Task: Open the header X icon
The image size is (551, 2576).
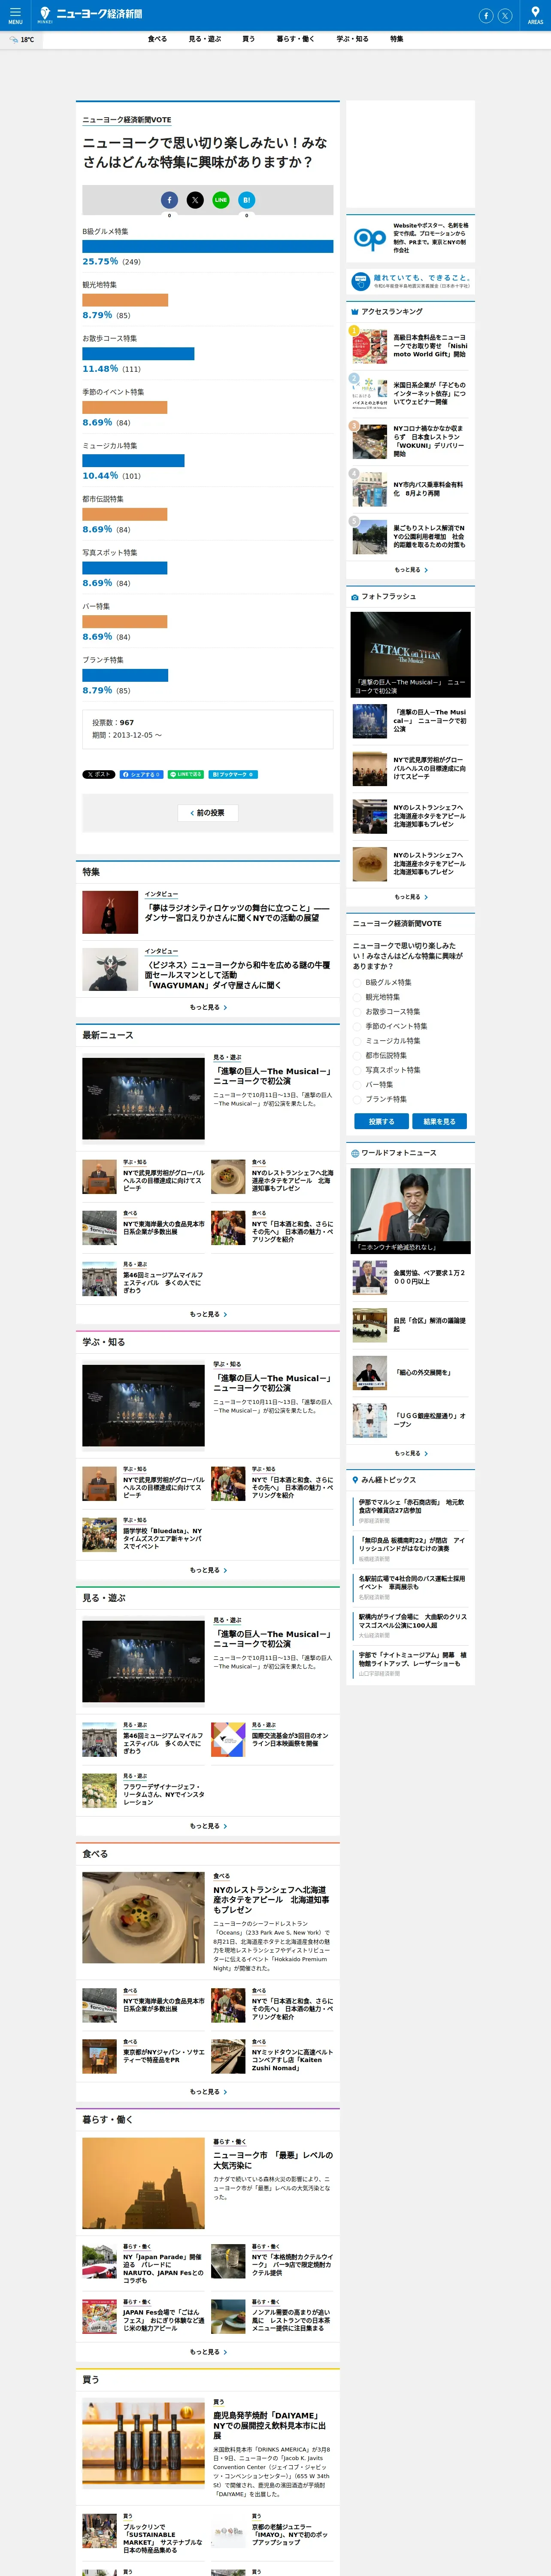Action: click(505, 15)
